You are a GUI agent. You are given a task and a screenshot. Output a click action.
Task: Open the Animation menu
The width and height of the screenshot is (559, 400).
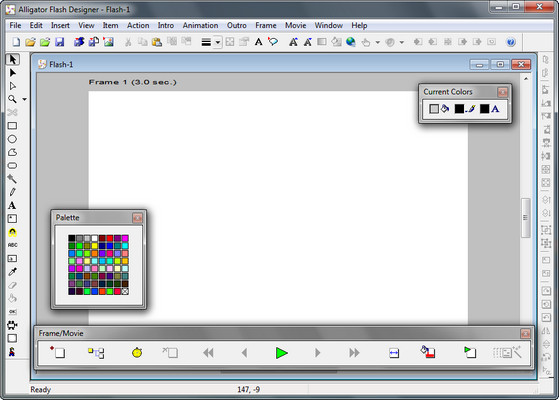[x=200, y=25]
